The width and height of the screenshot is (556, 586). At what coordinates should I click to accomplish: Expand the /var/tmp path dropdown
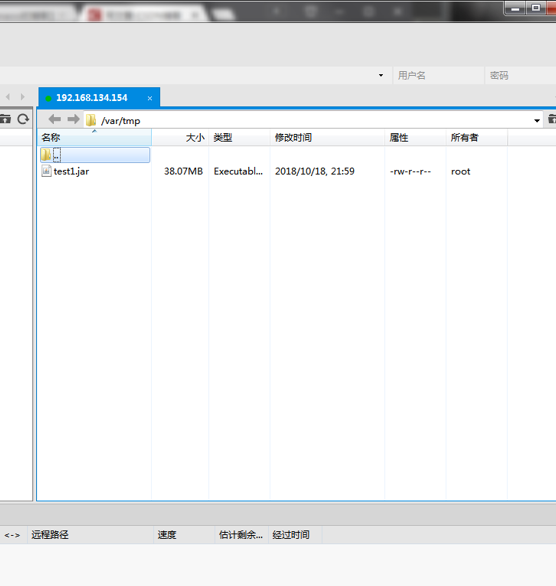click(537, 120)
